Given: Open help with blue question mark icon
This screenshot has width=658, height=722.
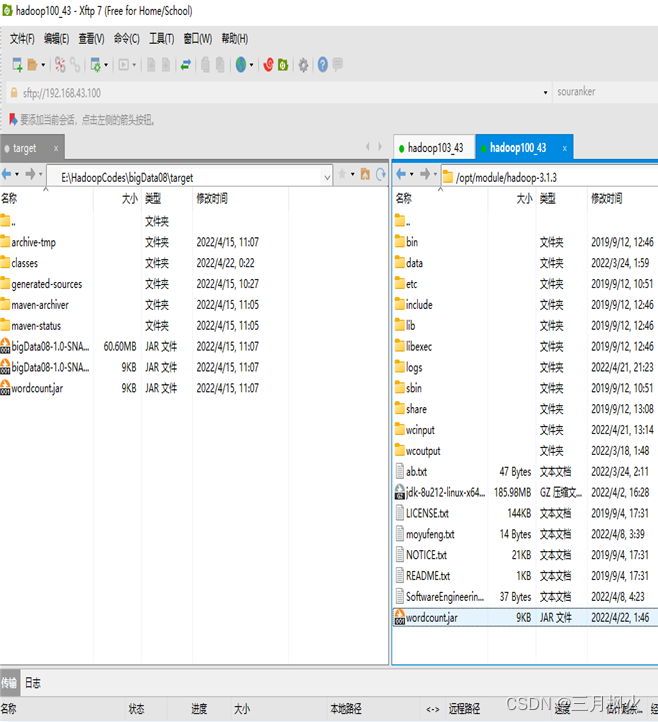Looking at the screenshot, I should coord(323,65).
